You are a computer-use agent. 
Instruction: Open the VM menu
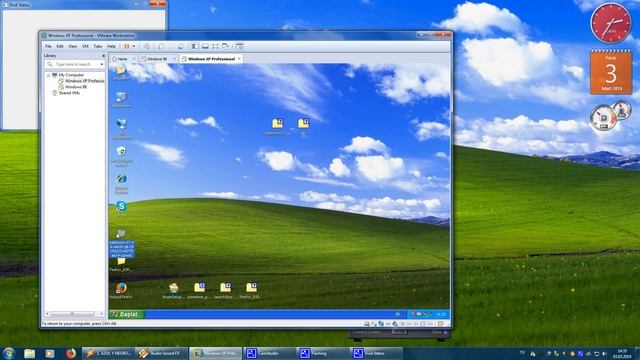click(x=85, y=47)
